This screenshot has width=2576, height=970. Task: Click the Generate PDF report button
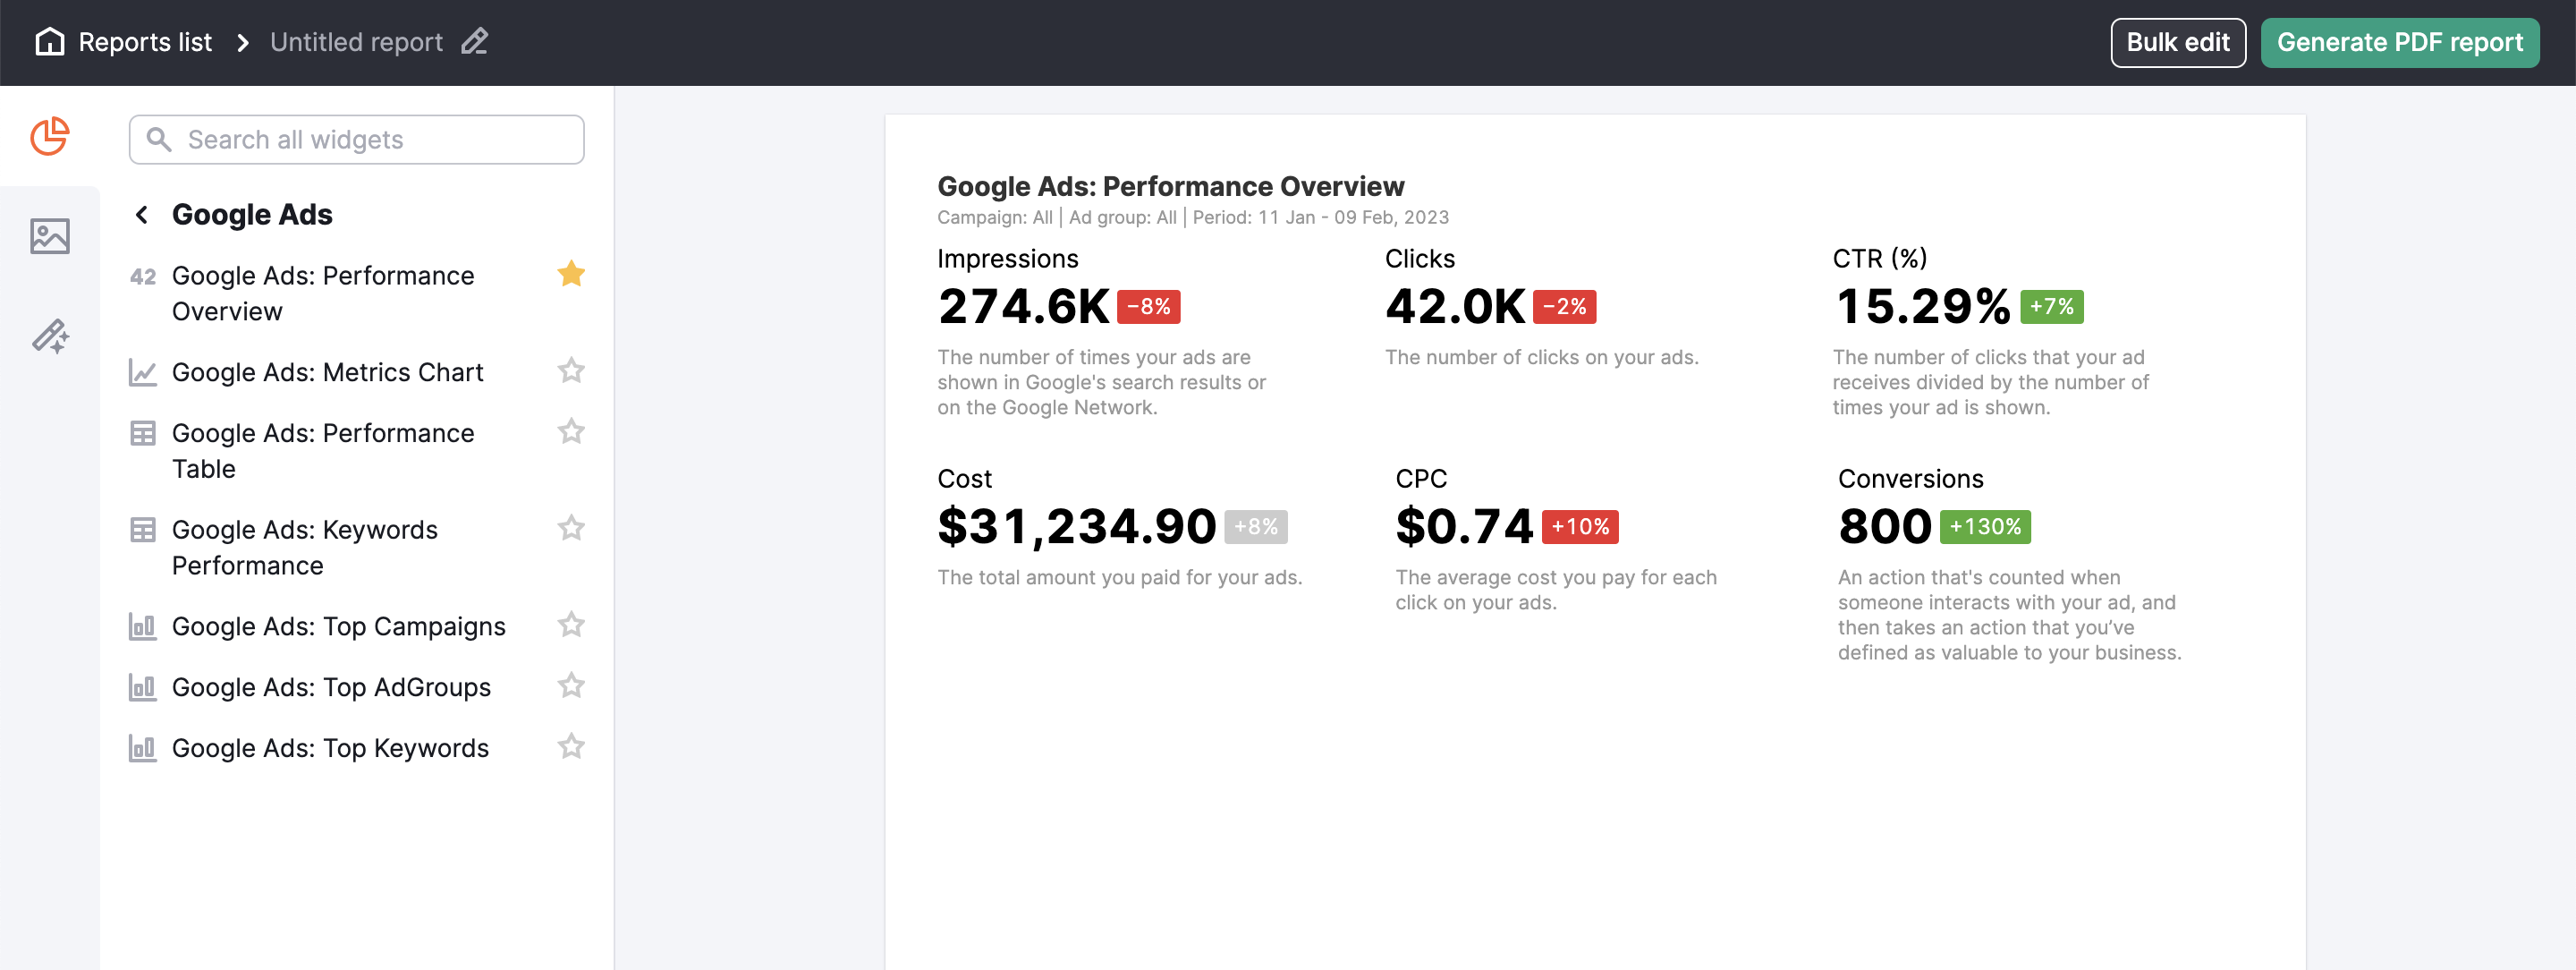tap(2399, 42)
